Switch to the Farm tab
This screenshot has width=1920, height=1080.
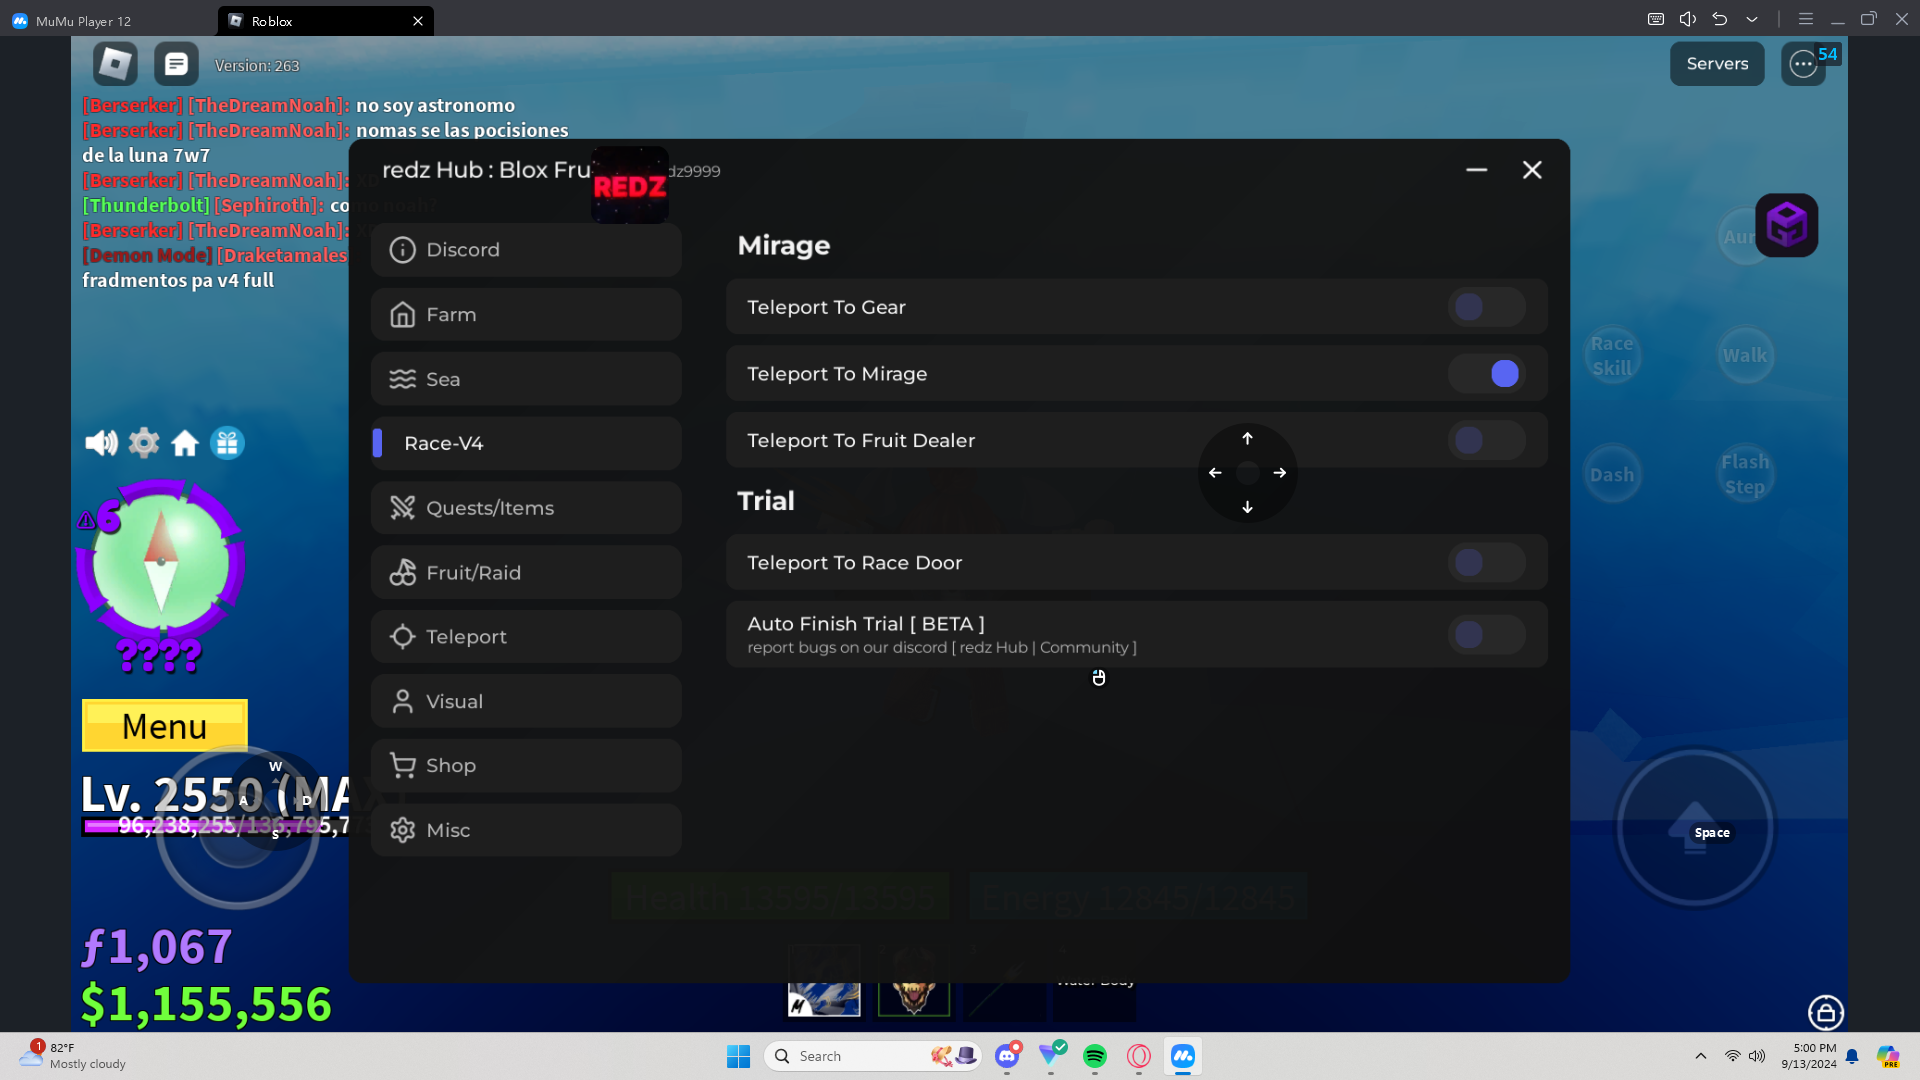[526, 315]
